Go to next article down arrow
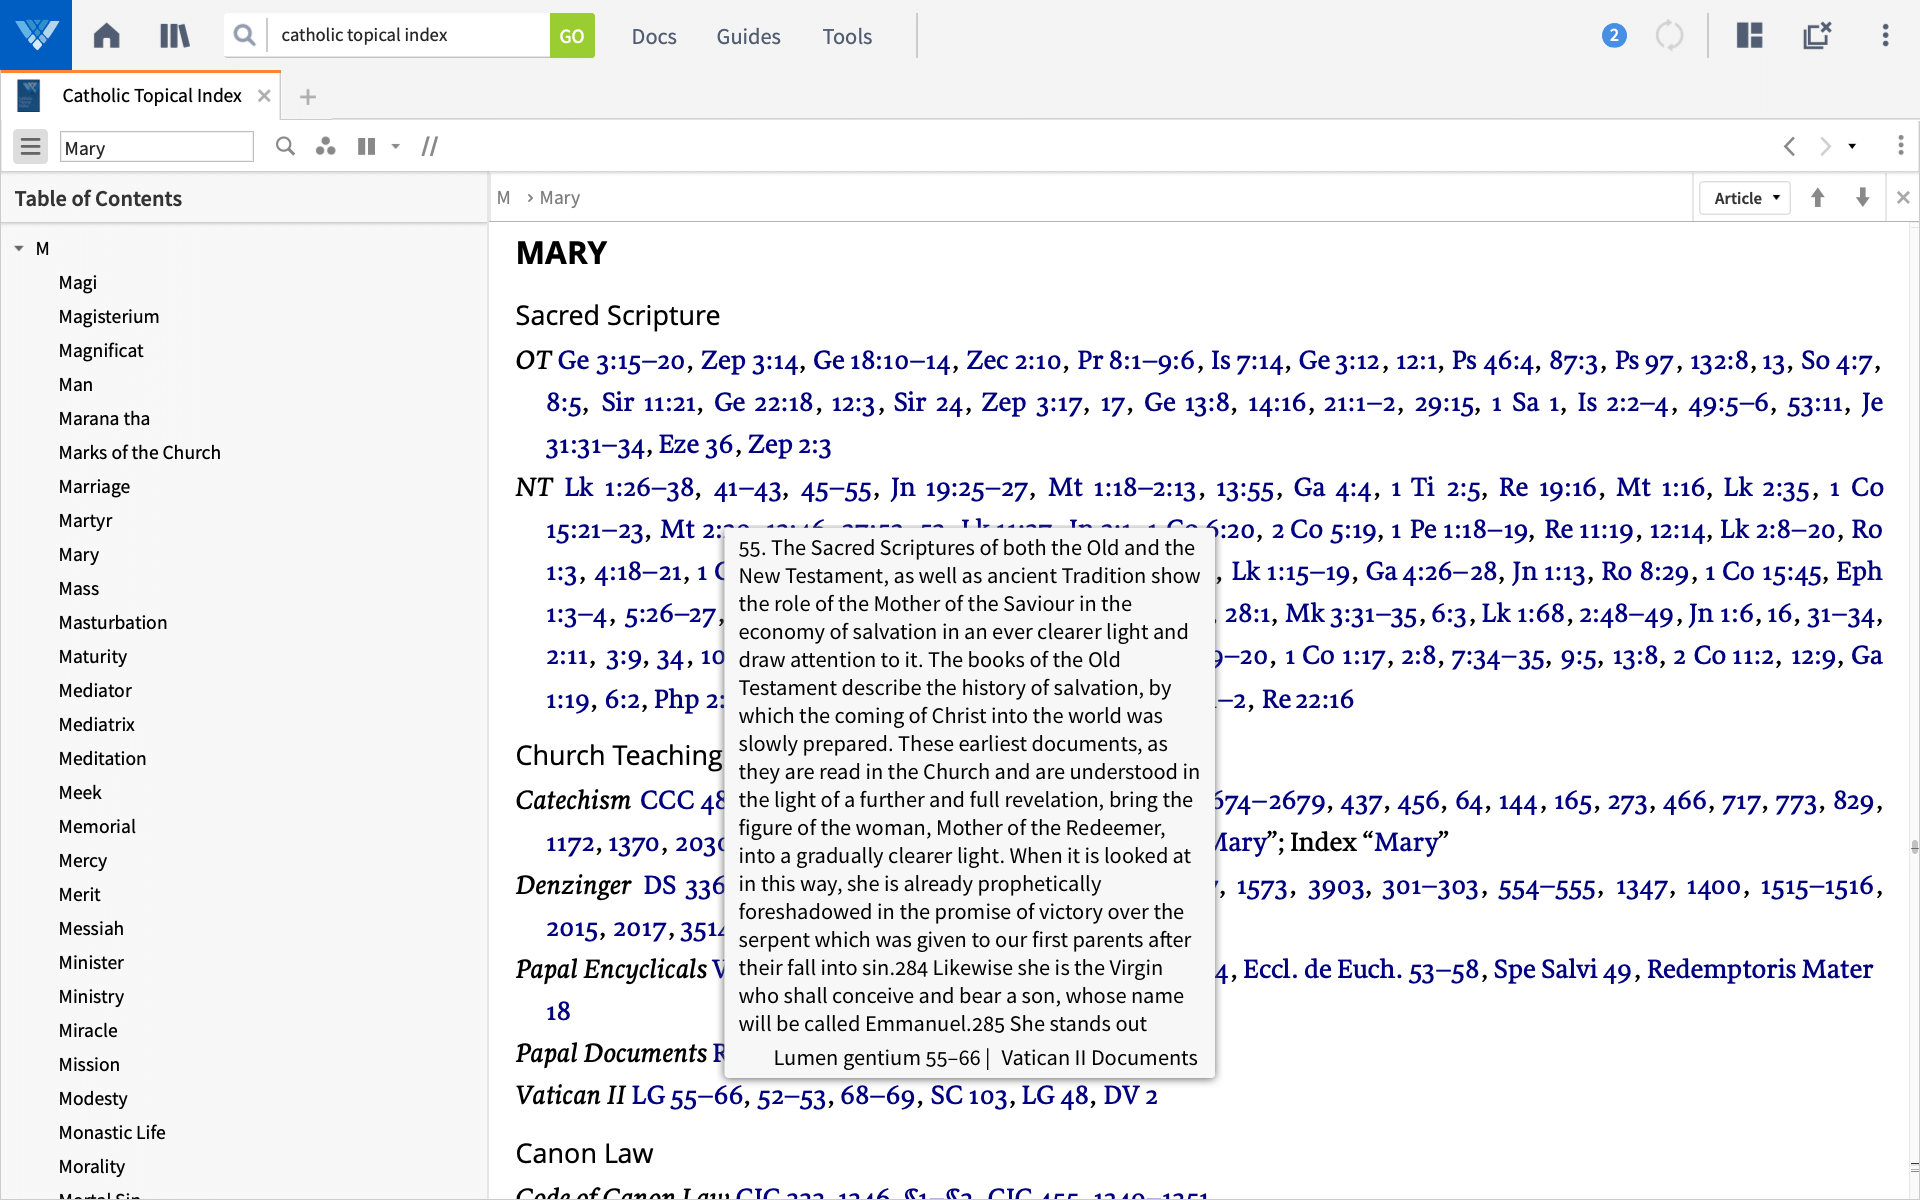Image resolution: width=1920 pixels, height=1200 pixels. point(1862,198)
